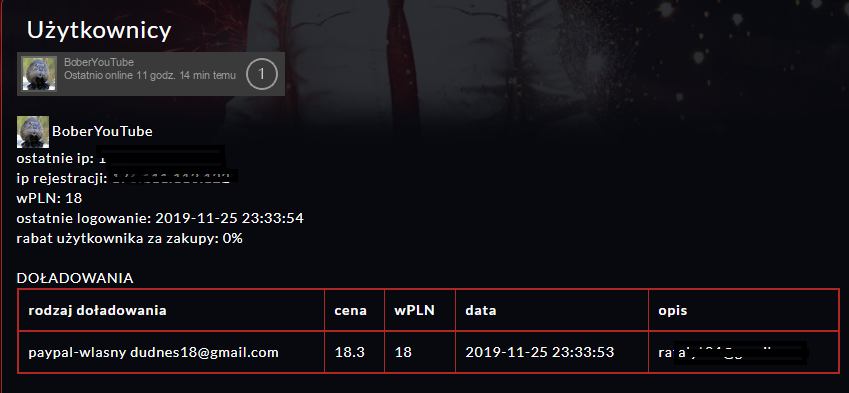The image size is (849, 393).
Task: Click the 'opis' column header
Action: [x=672, y=311]
